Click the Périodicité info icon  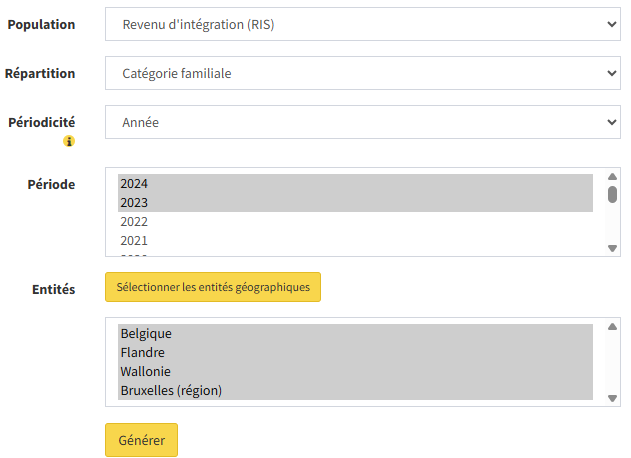pyautogui.click(x=69, y=142)
